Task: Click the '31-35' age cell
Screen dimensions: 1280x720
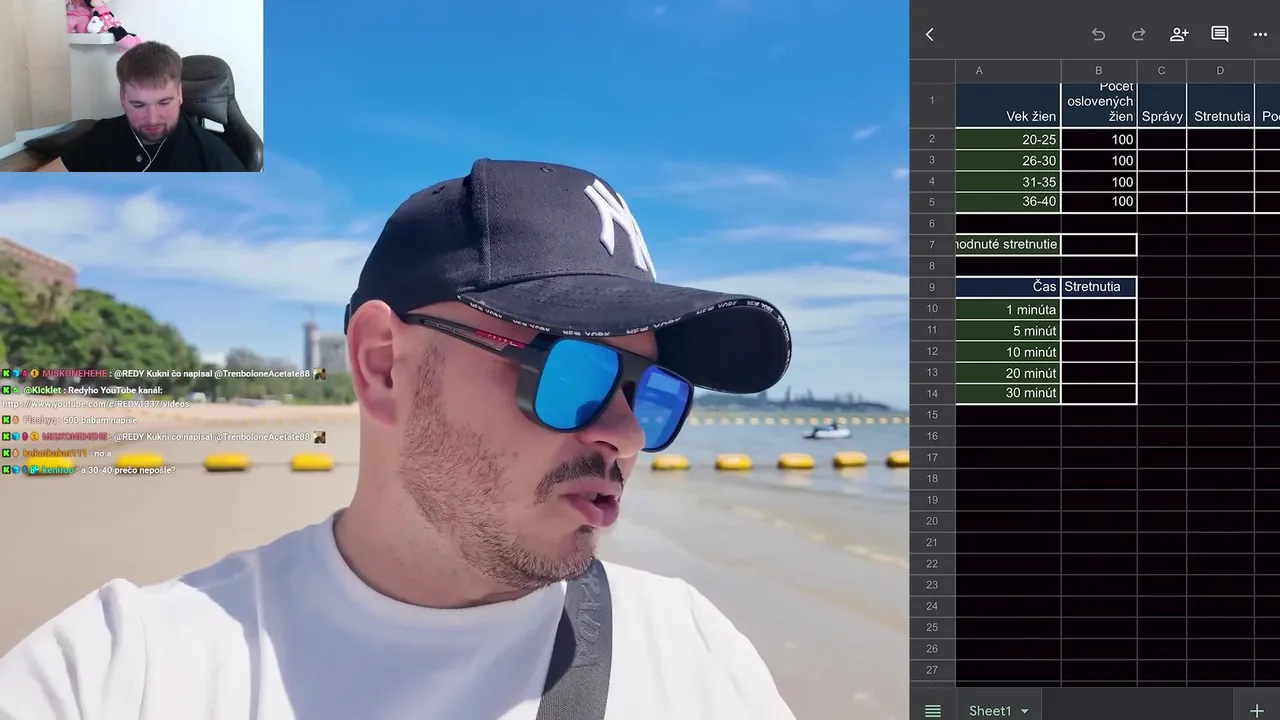Action: (1008, 181)
